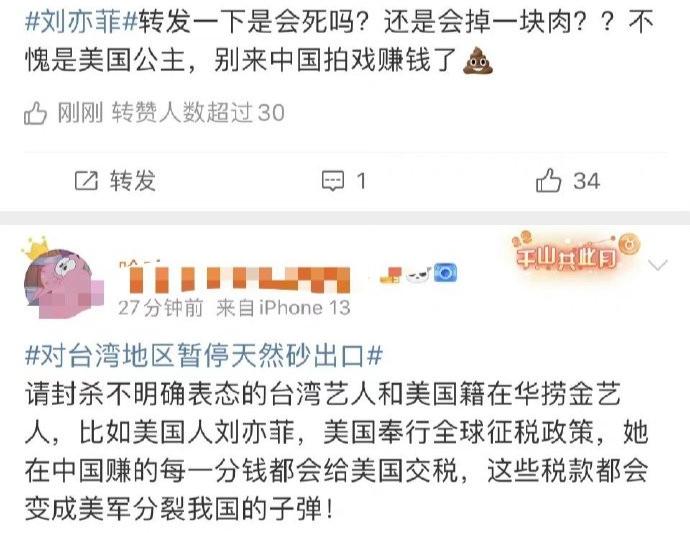Tap the blue camera badge icon
690x533 pixels.
coord(445,273)
